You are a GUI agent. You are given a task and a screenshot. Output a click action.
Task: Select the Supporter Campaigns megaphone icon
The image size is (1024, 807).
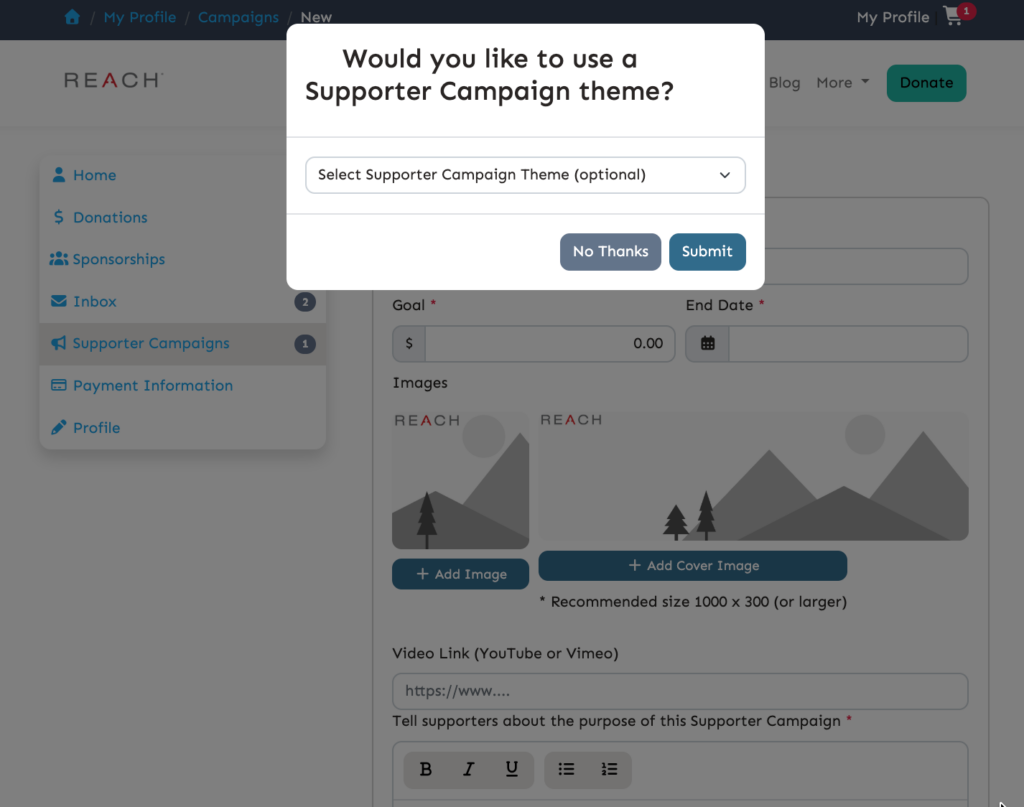click(61, 343)
